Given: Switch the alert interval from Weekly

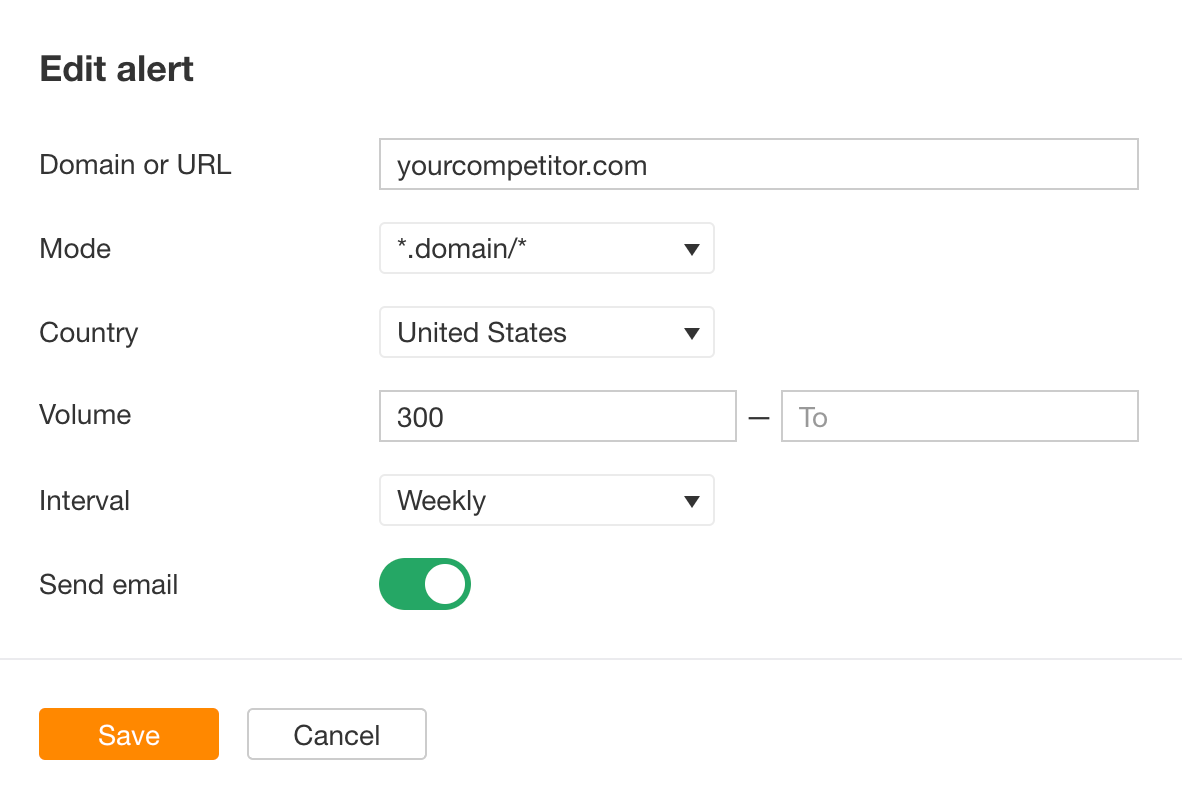Looking at the screenshot, I should pos(546,500).
